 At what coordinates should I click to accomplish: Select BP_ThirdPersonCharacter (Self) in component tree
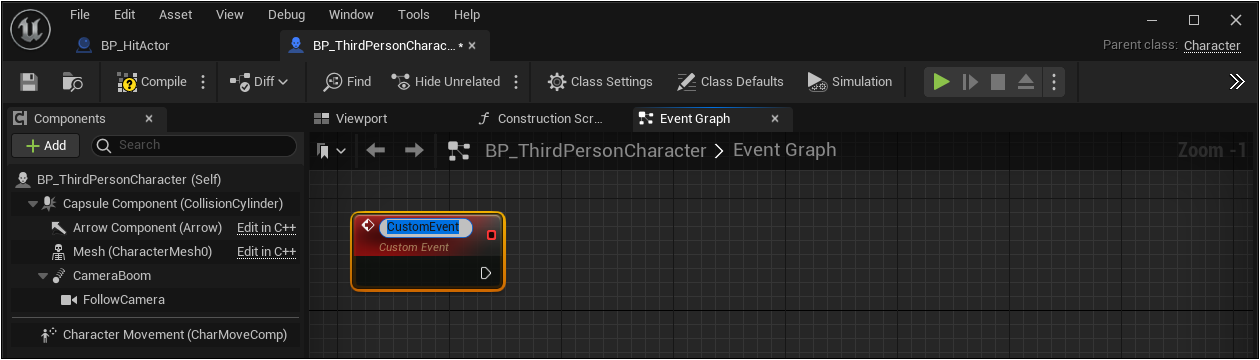point(129,180)
